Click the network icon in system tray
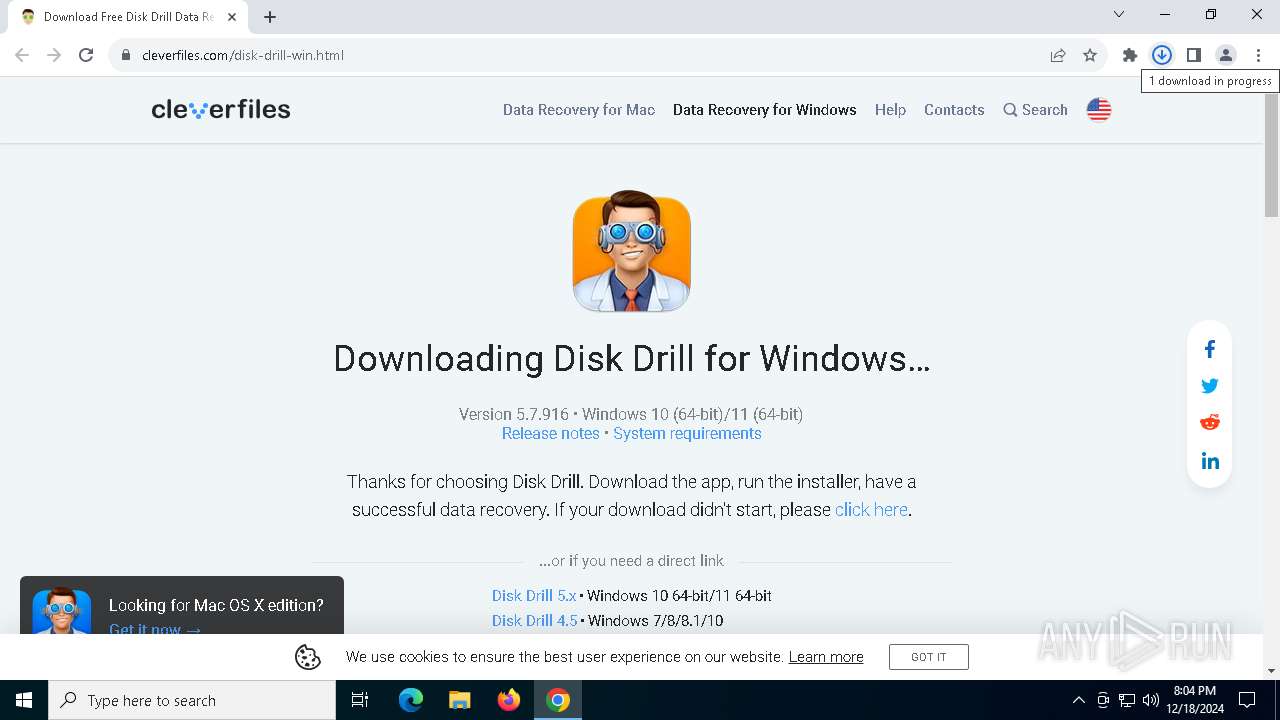 click(1127, 700)
